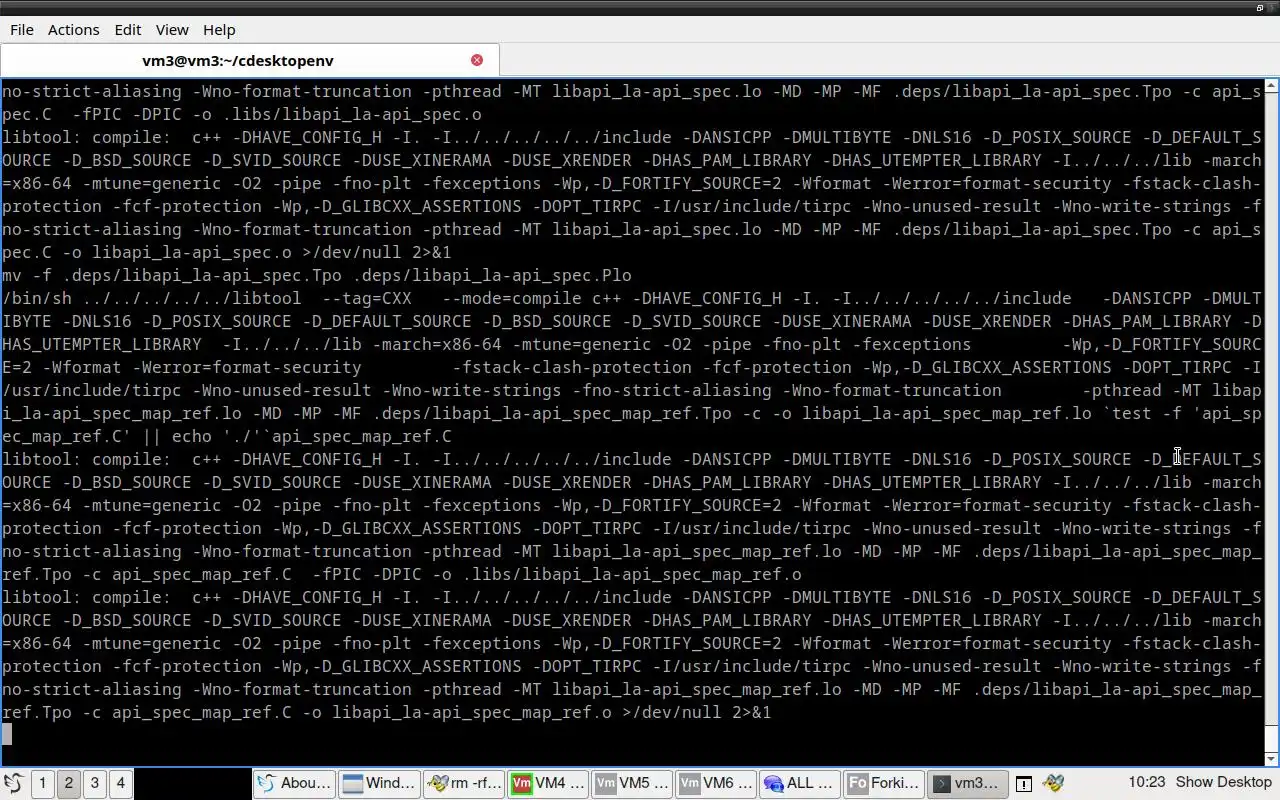Screen dimensions: 1280x800
Task: Switch to VM4 taskbar entry
Action: [548, 783]
